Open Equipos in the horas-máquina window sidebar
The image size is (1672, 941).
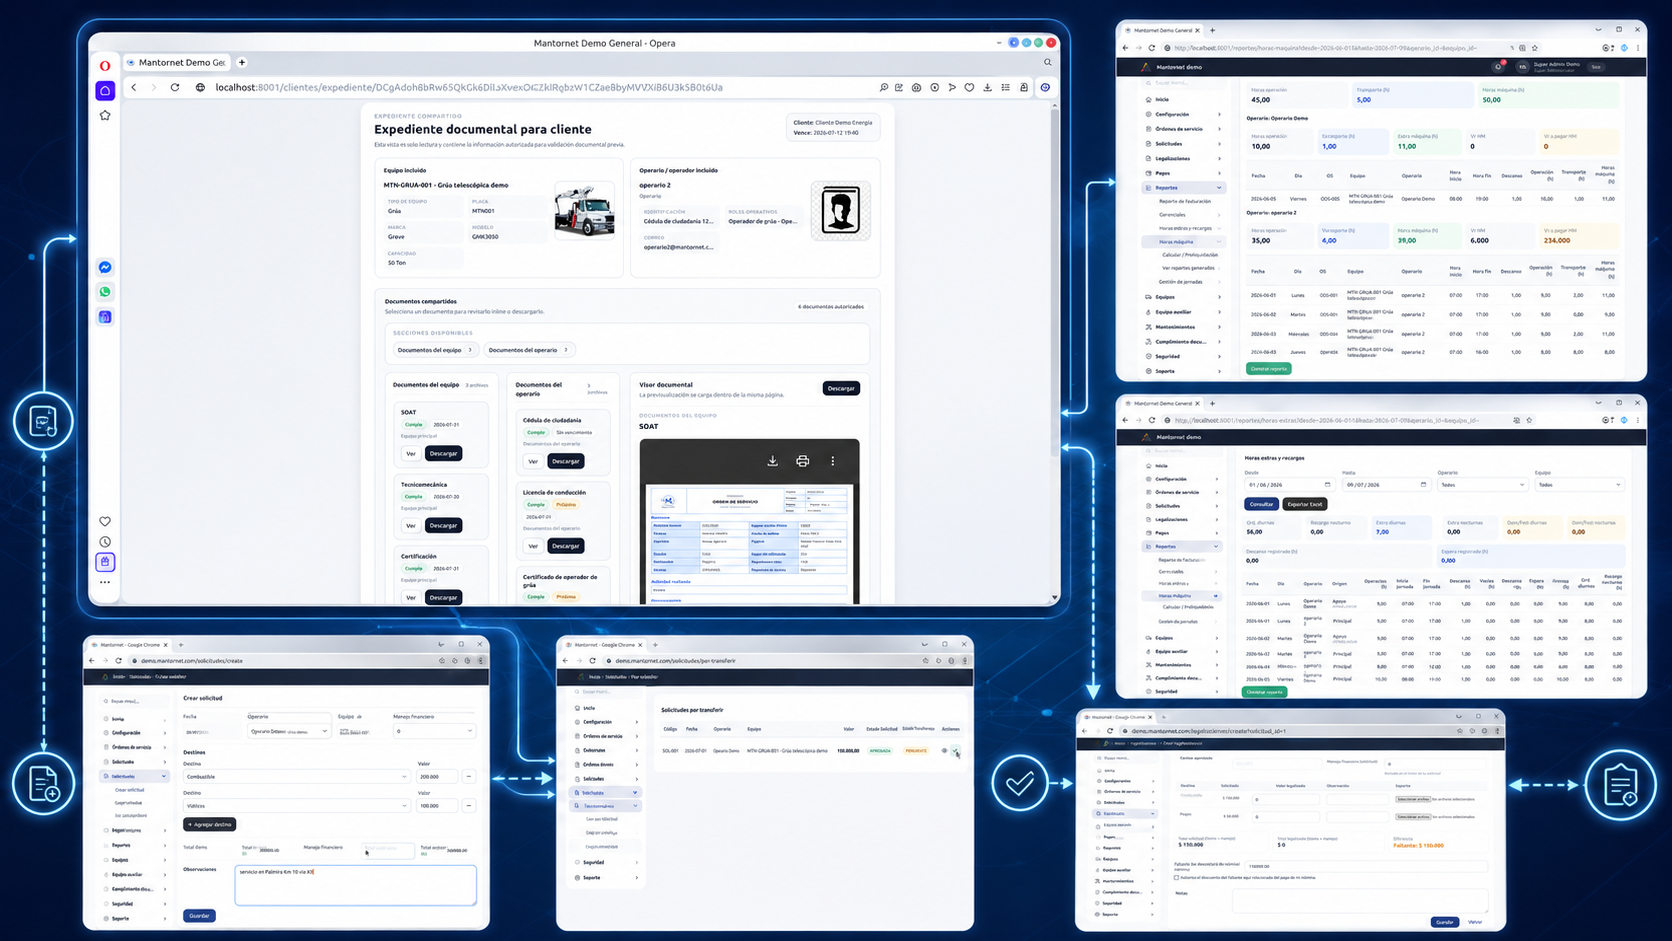1183,297
